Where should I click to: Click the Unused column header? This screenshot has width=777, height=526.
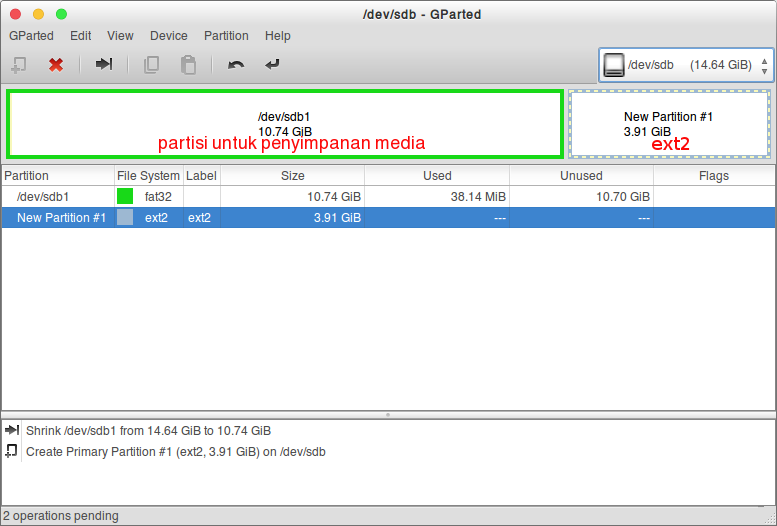pyautogui.click(x=581, y=175)
